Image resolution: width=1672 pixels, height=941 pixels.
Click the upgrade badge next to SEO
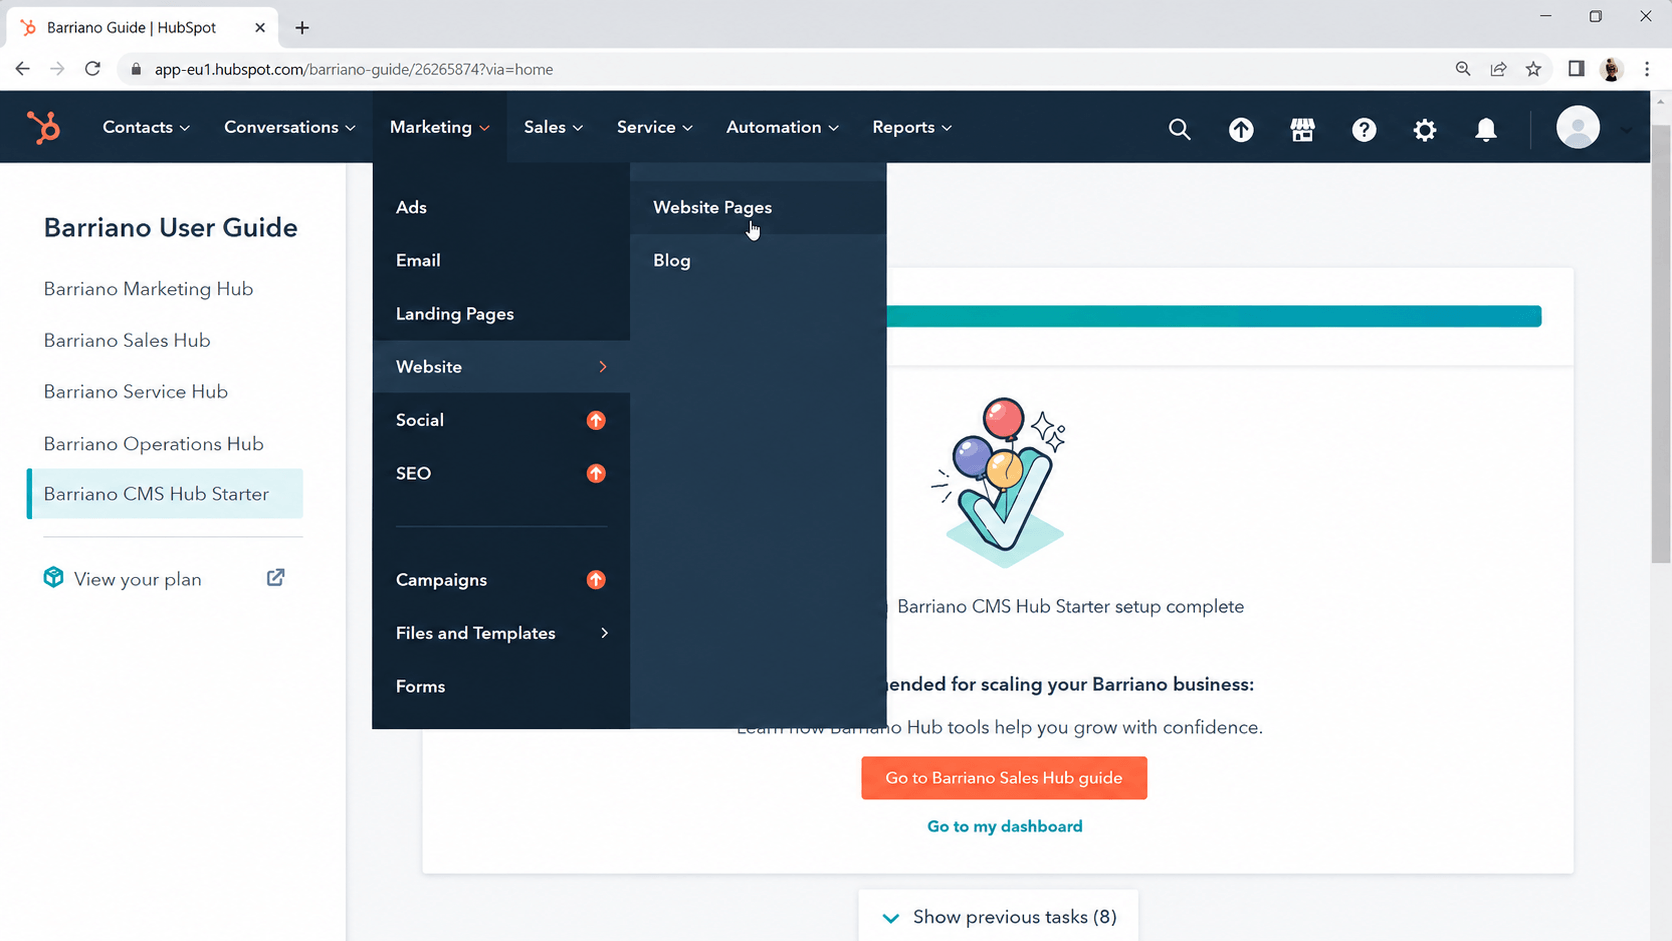(596, 473)
